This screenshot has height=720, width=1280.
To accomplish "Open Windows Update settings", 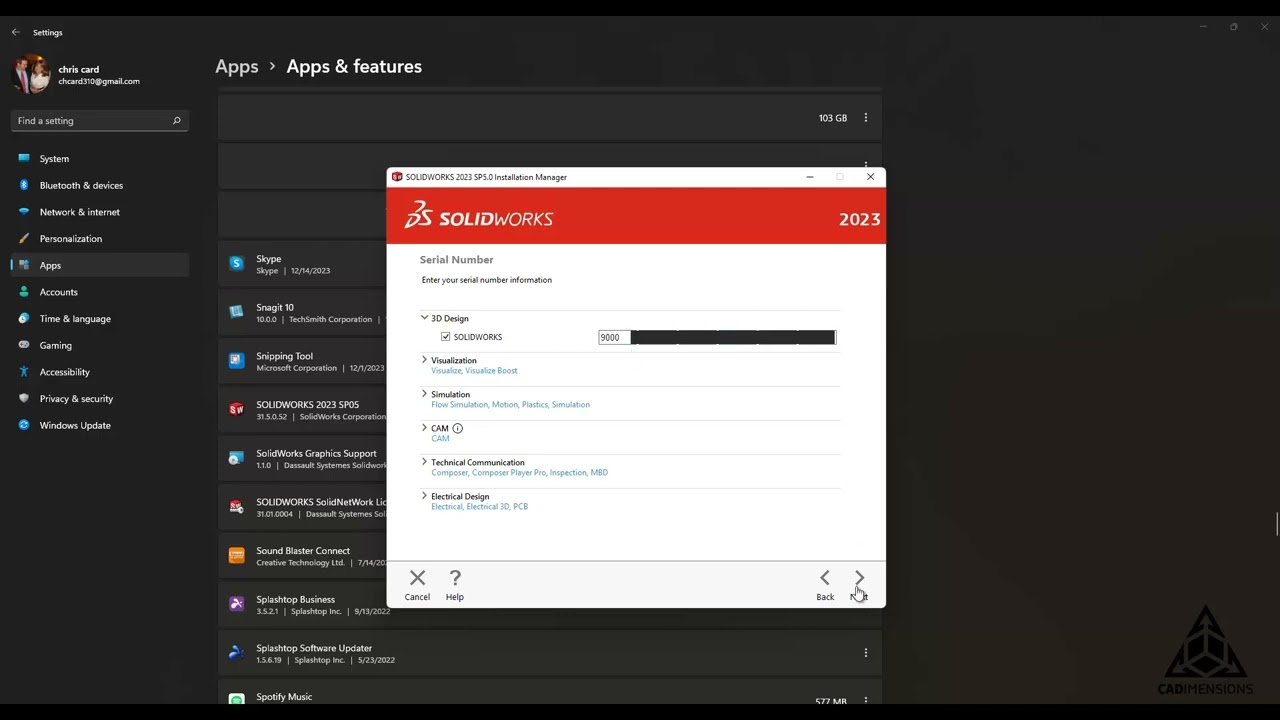I will [100, 425].
